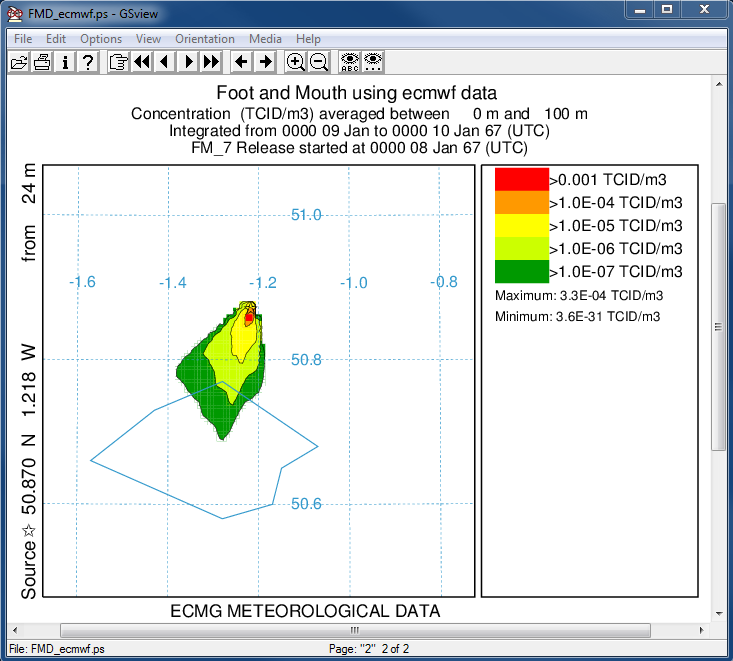The width and height of the screenshot is (733, 661).
Task: Open the View menu
Action: (x=148, y=39)
